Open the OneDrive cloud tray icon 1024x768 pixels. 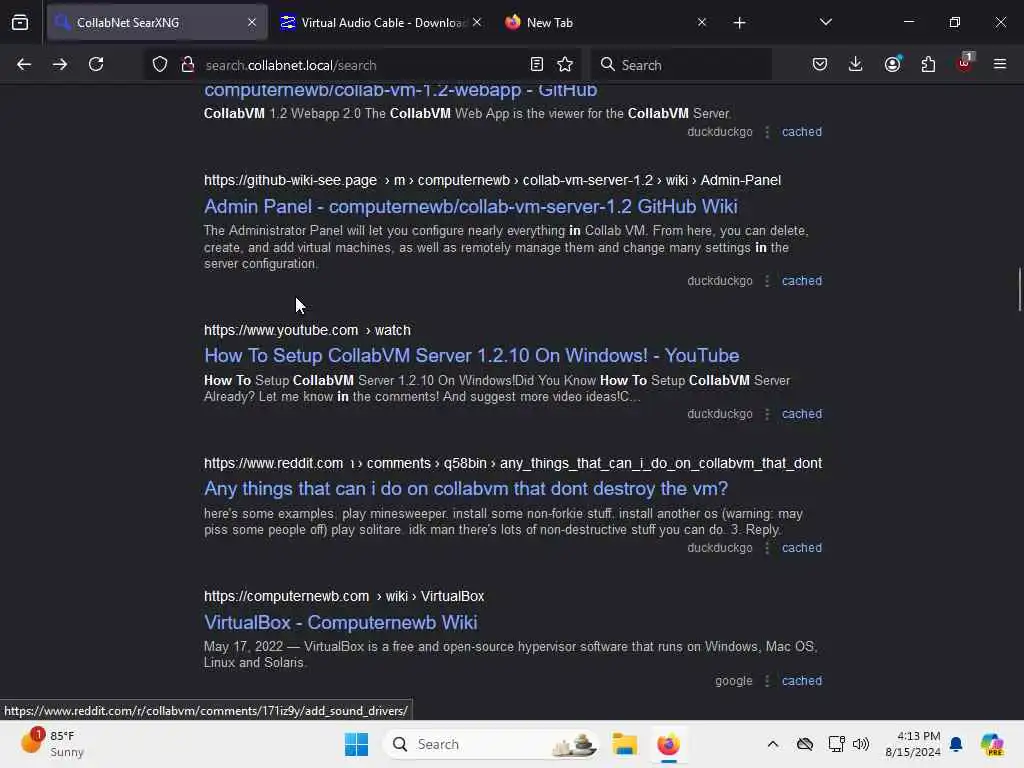tap(805, 744)
